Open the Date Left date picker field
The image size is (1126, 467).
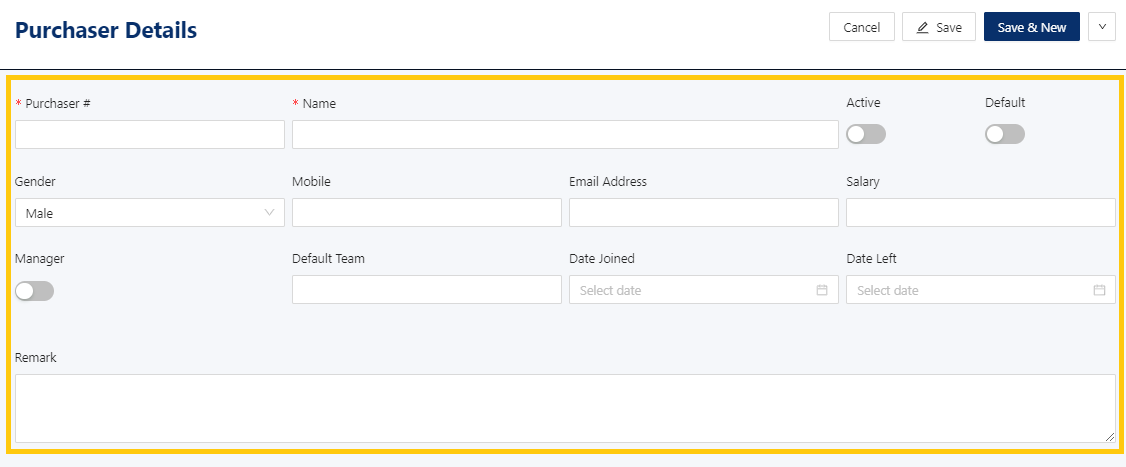(981, 290)
